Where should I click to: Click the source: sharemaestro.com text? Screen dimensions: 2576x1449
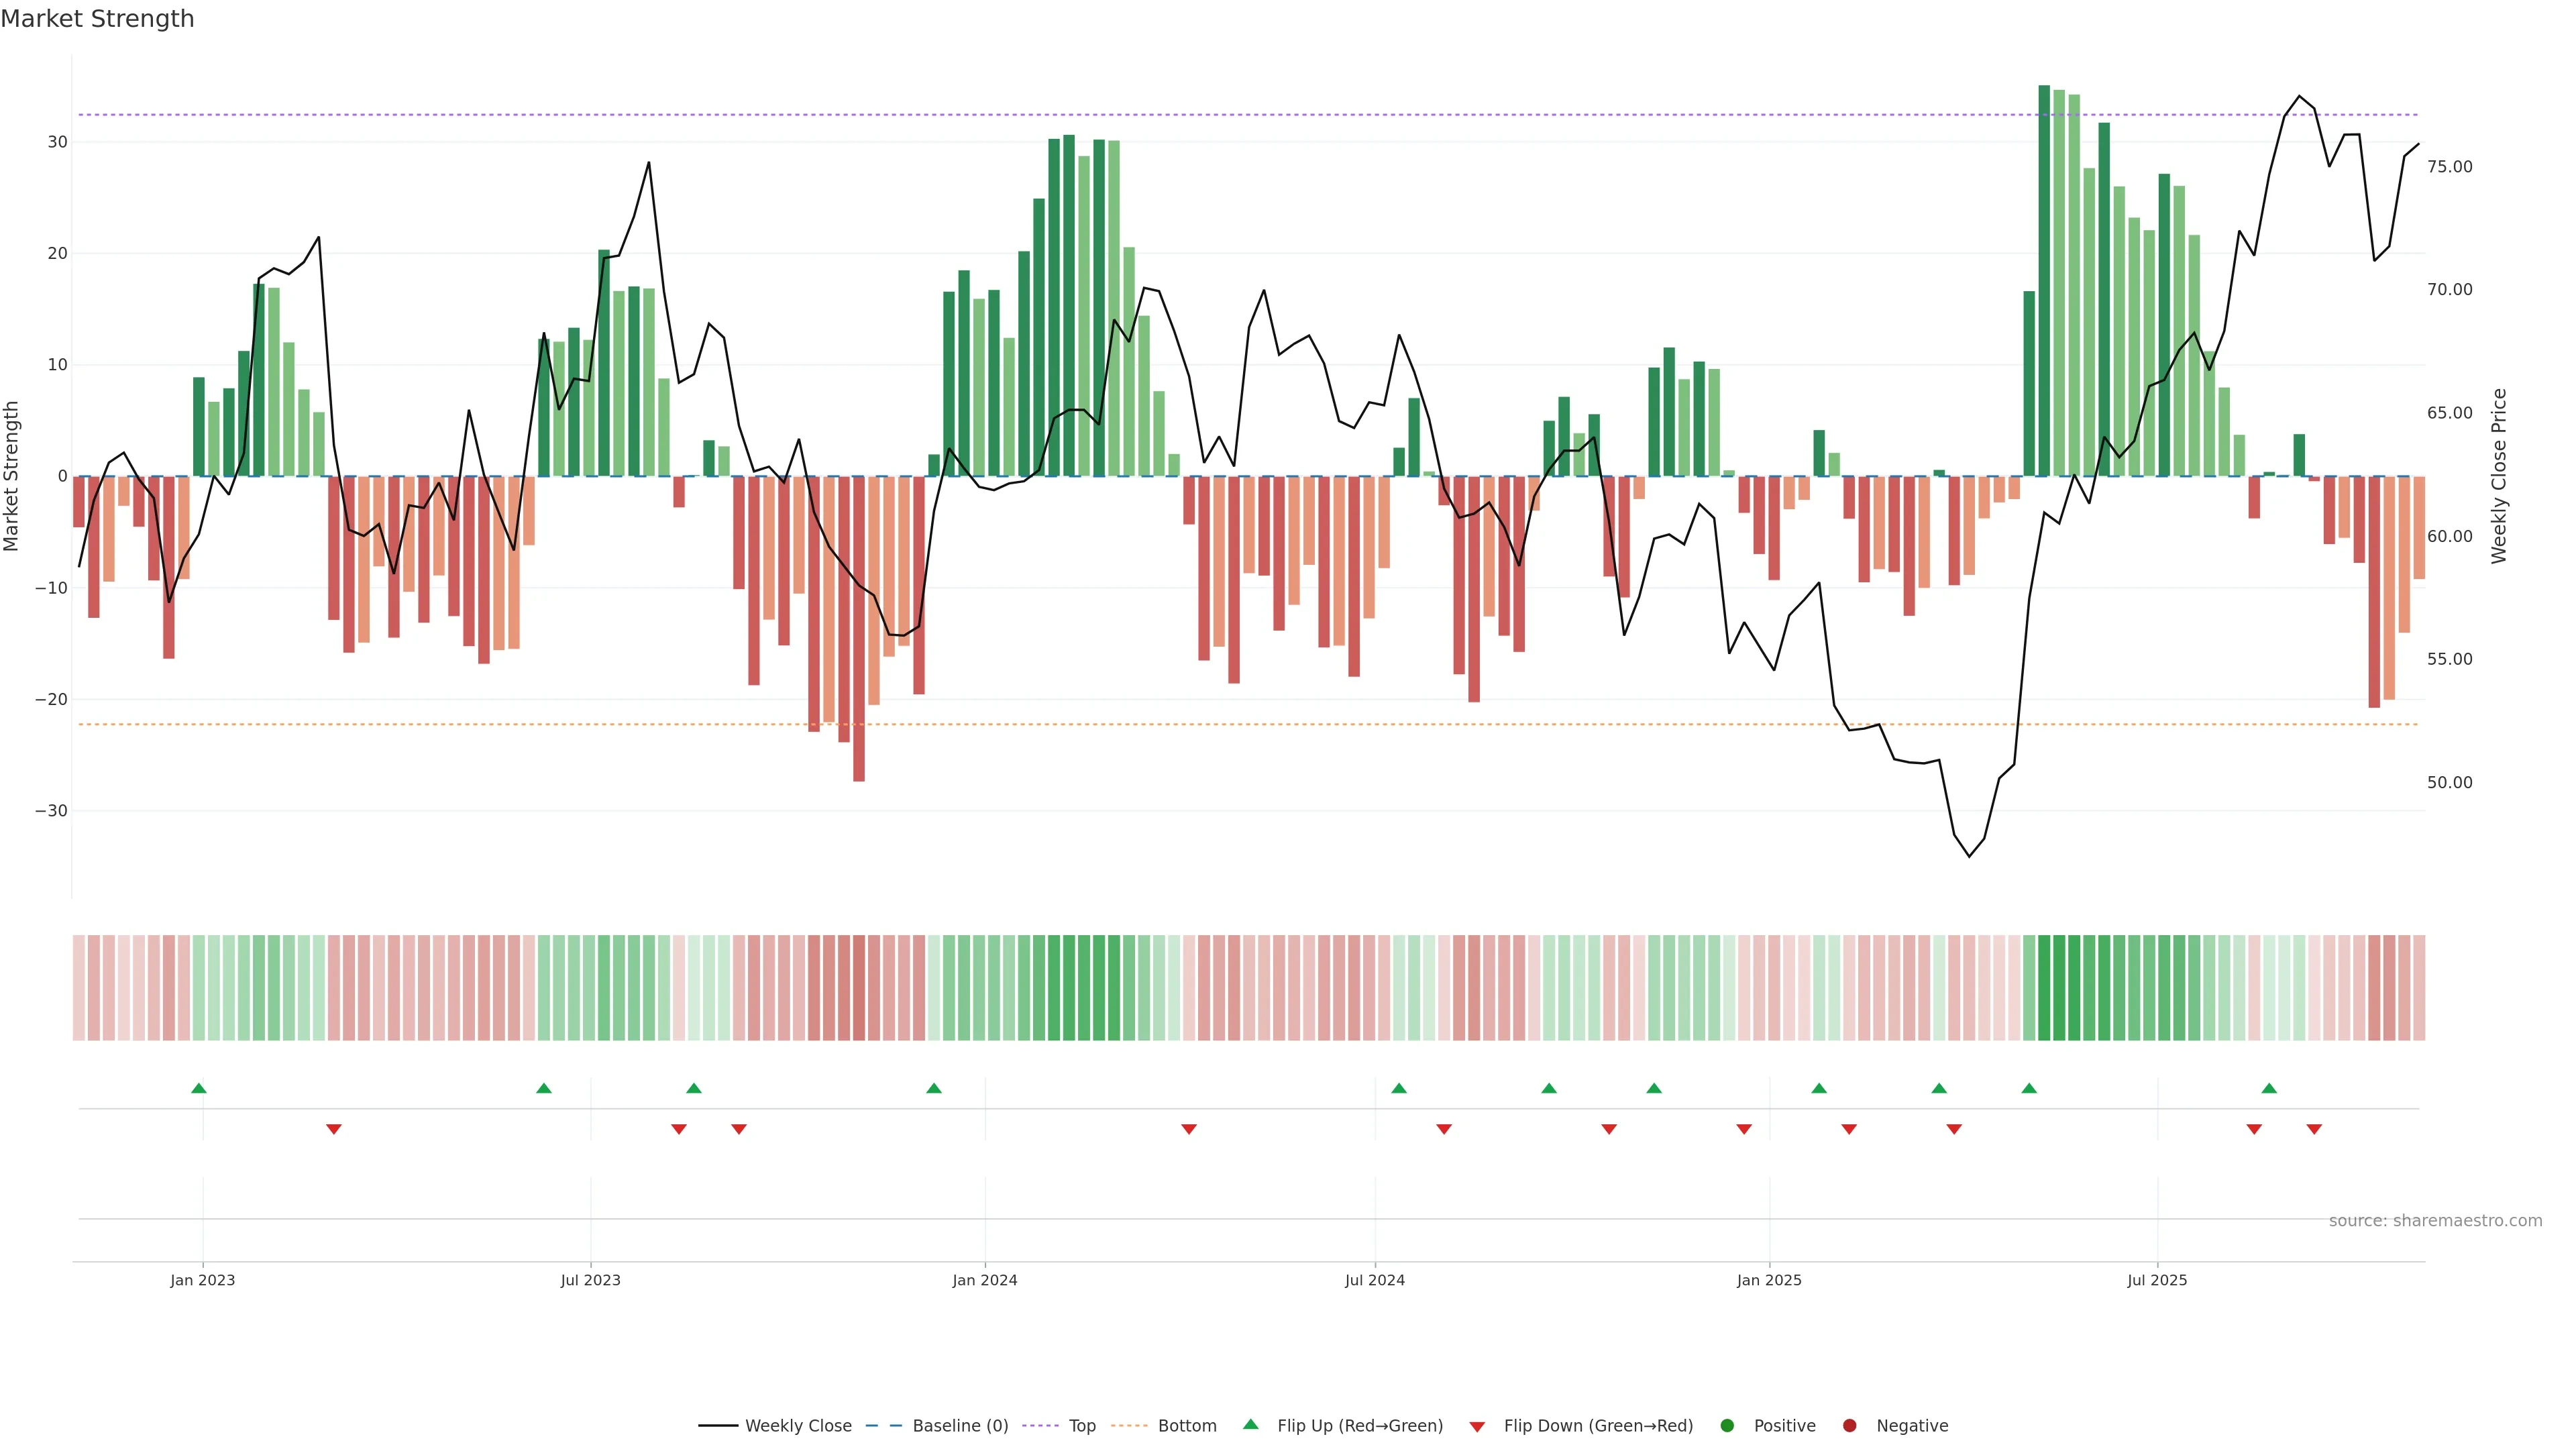point(2435,1220)
